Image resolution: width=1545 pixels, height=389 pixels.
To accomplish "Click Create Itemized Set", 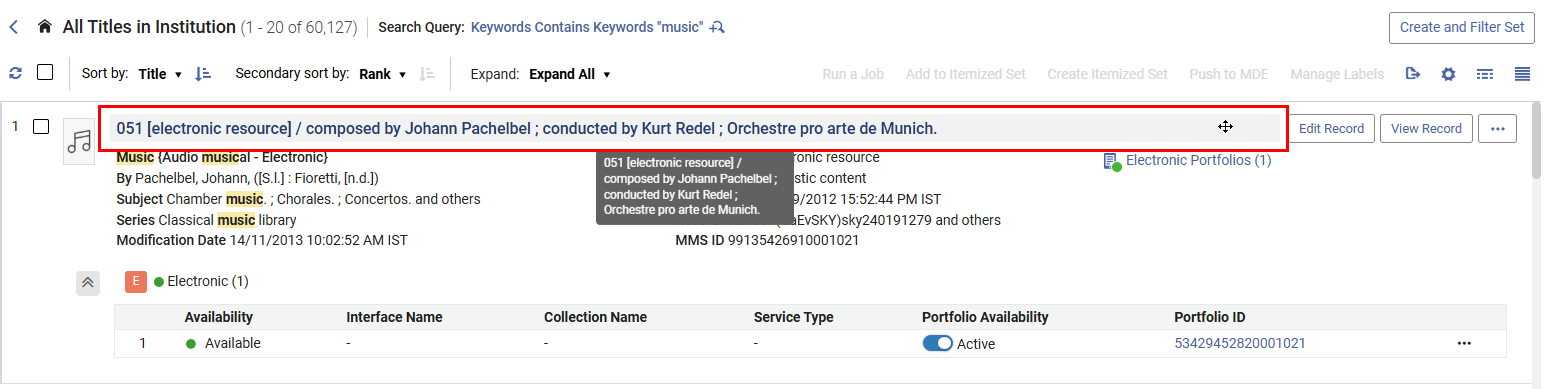I will click(x=1107, y=74).
